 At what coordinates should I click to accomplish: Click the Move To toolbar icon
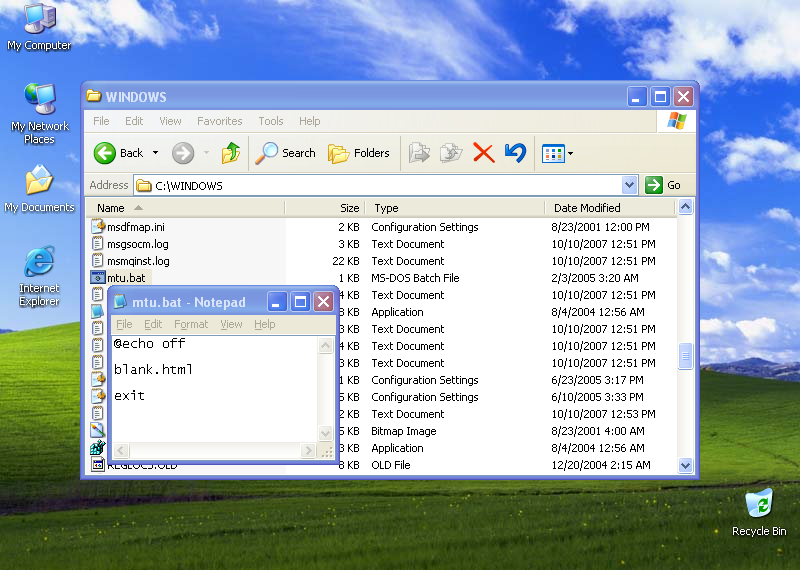(419, 153)
